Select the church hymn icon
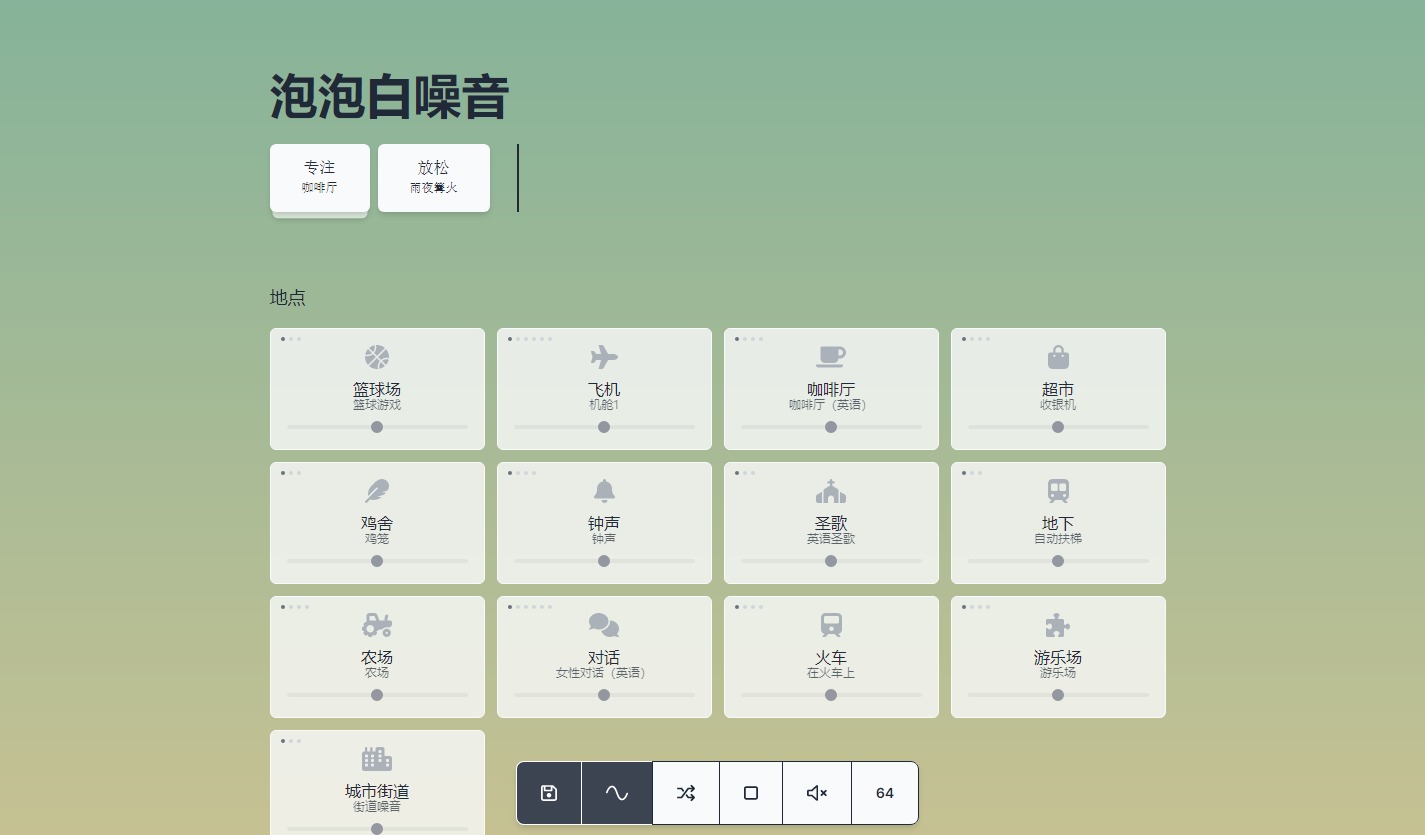This screenshot has width=1425, height=835. pos(830,491)
